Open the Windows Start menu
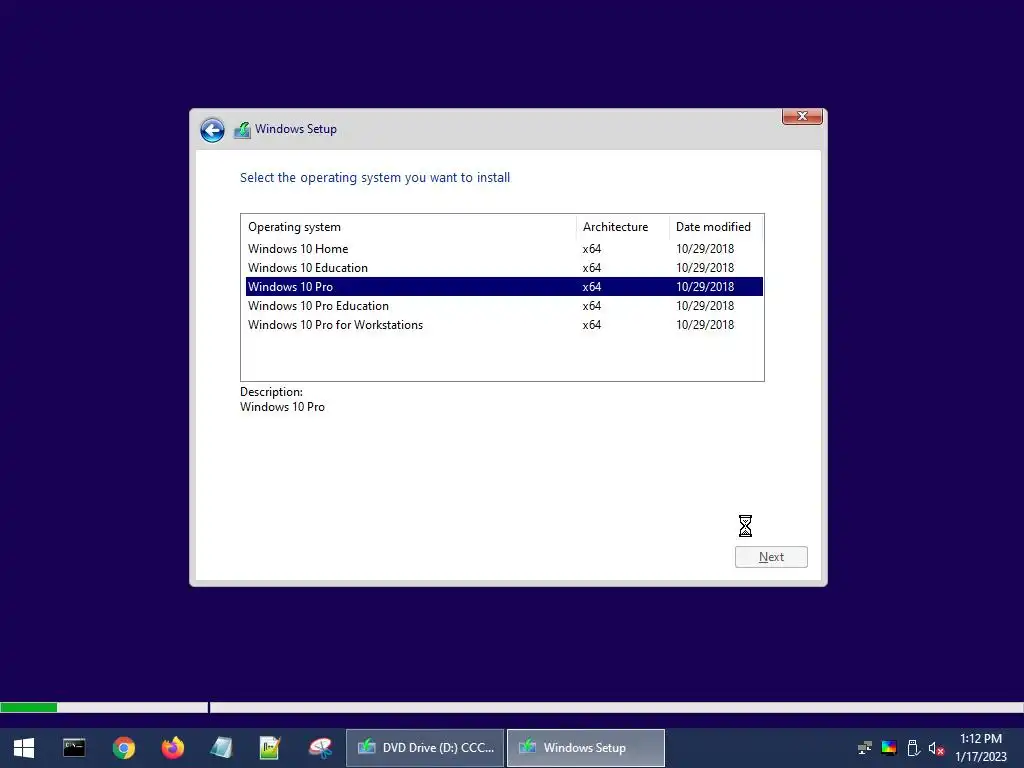Viewport: 1024px width, 768px height. [24, 748]
